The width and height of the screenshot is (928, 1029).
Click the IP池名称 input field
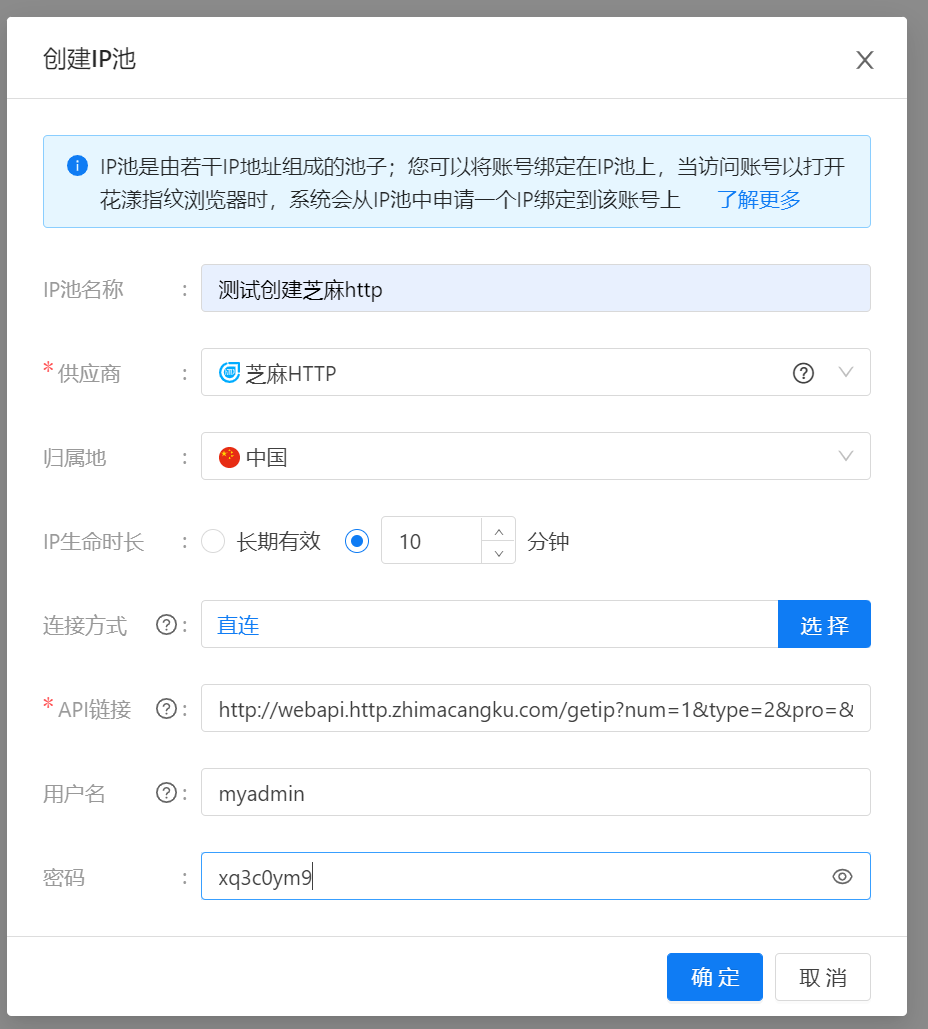(x=536, y=288)
